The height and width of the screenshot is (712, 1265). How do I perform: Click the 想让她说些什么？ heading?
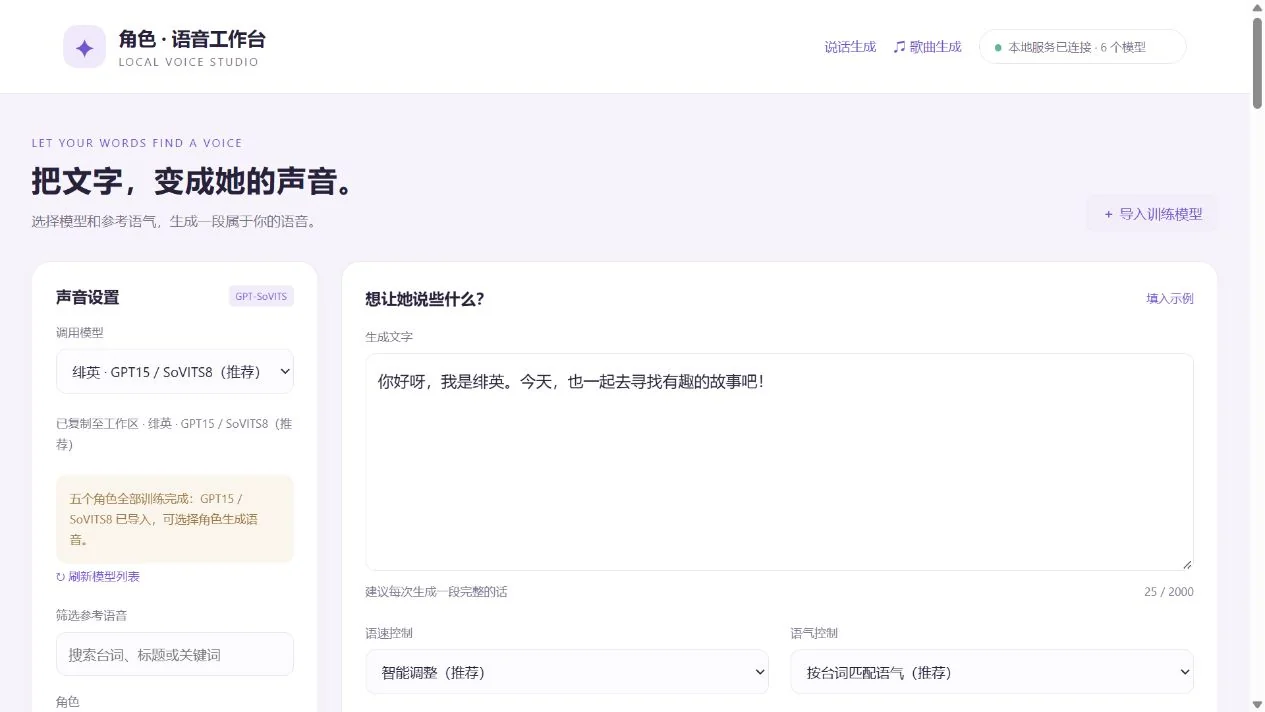(425, 298)
